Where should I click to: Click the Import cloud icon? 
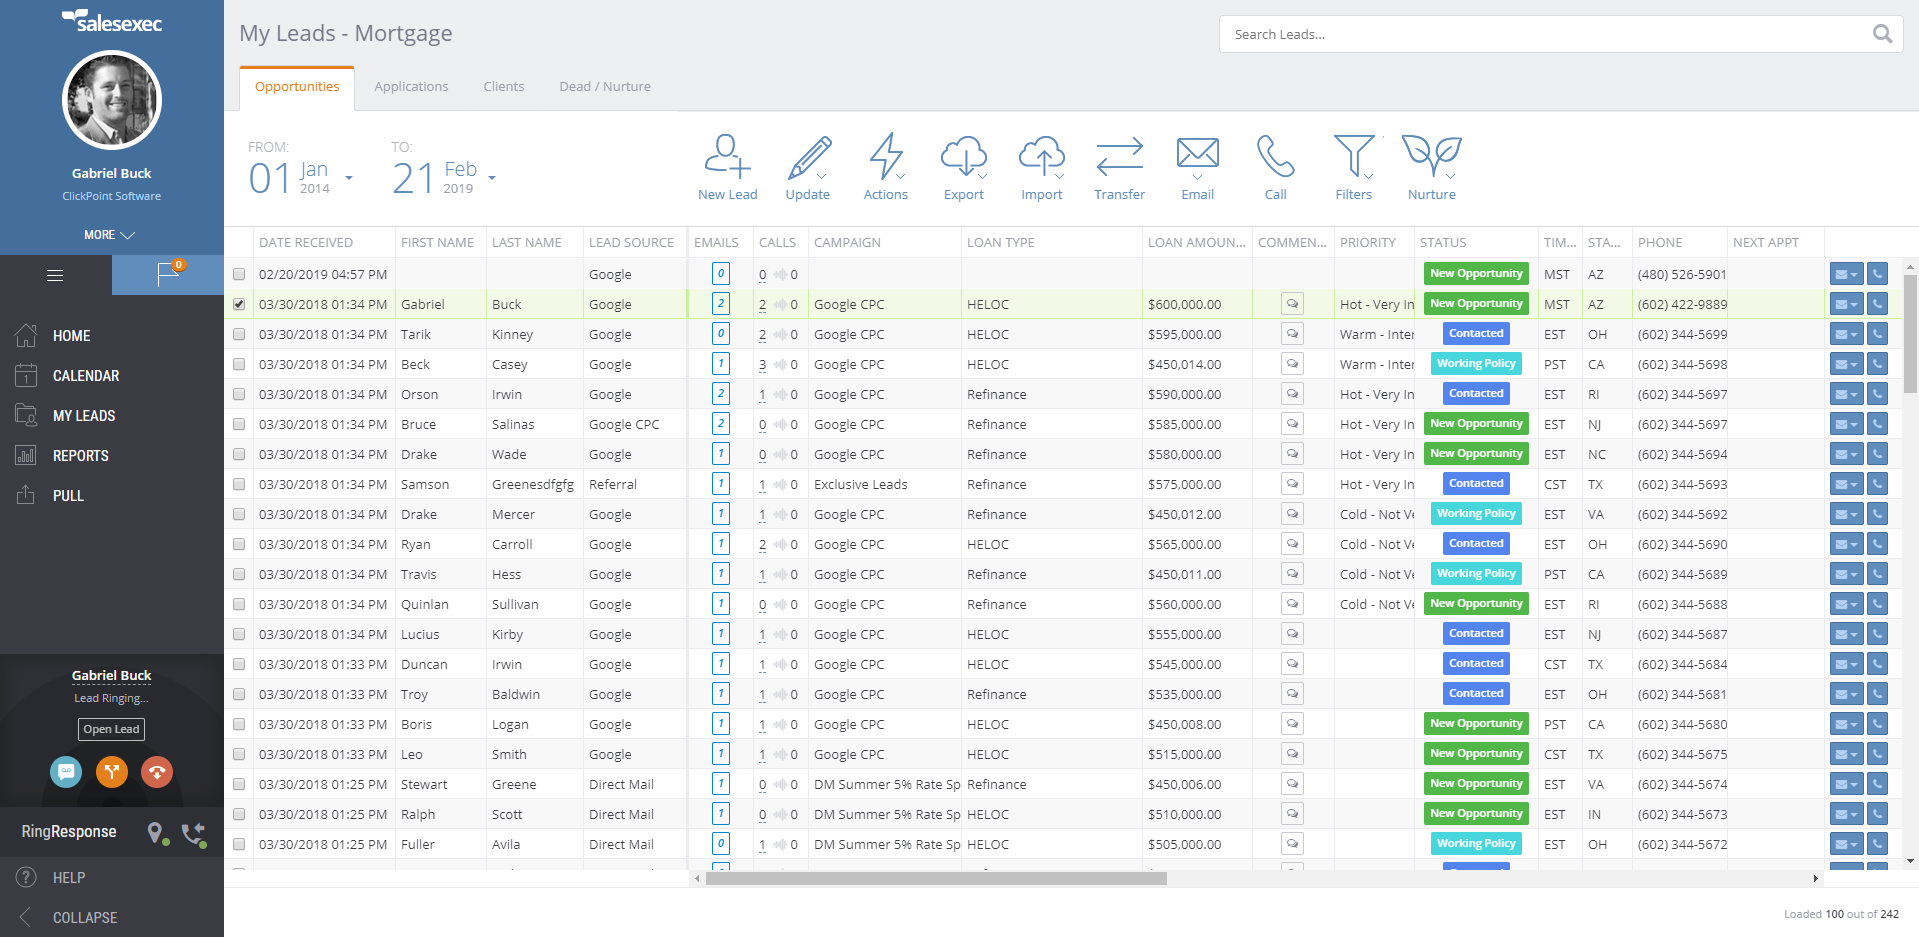coord(1041,160)
